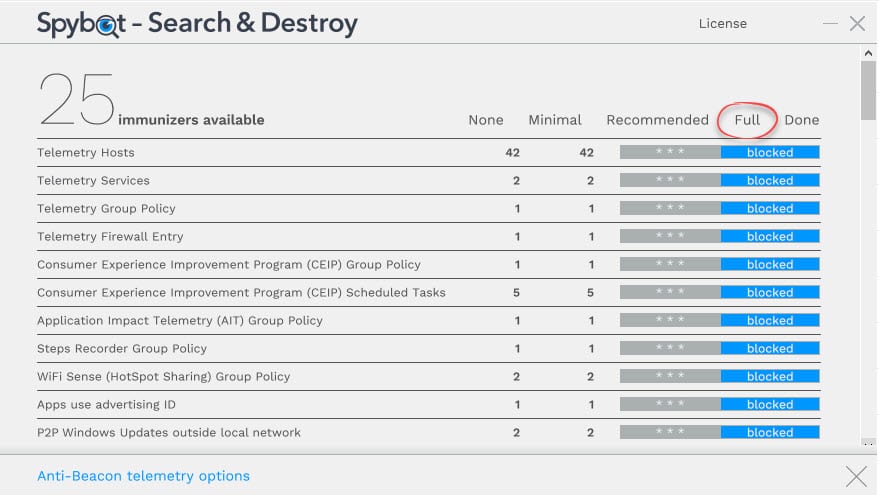Click the star rating bar for Telemetry Firewall Entry
This screenshot has height=495, width=879.
[670, 236]
